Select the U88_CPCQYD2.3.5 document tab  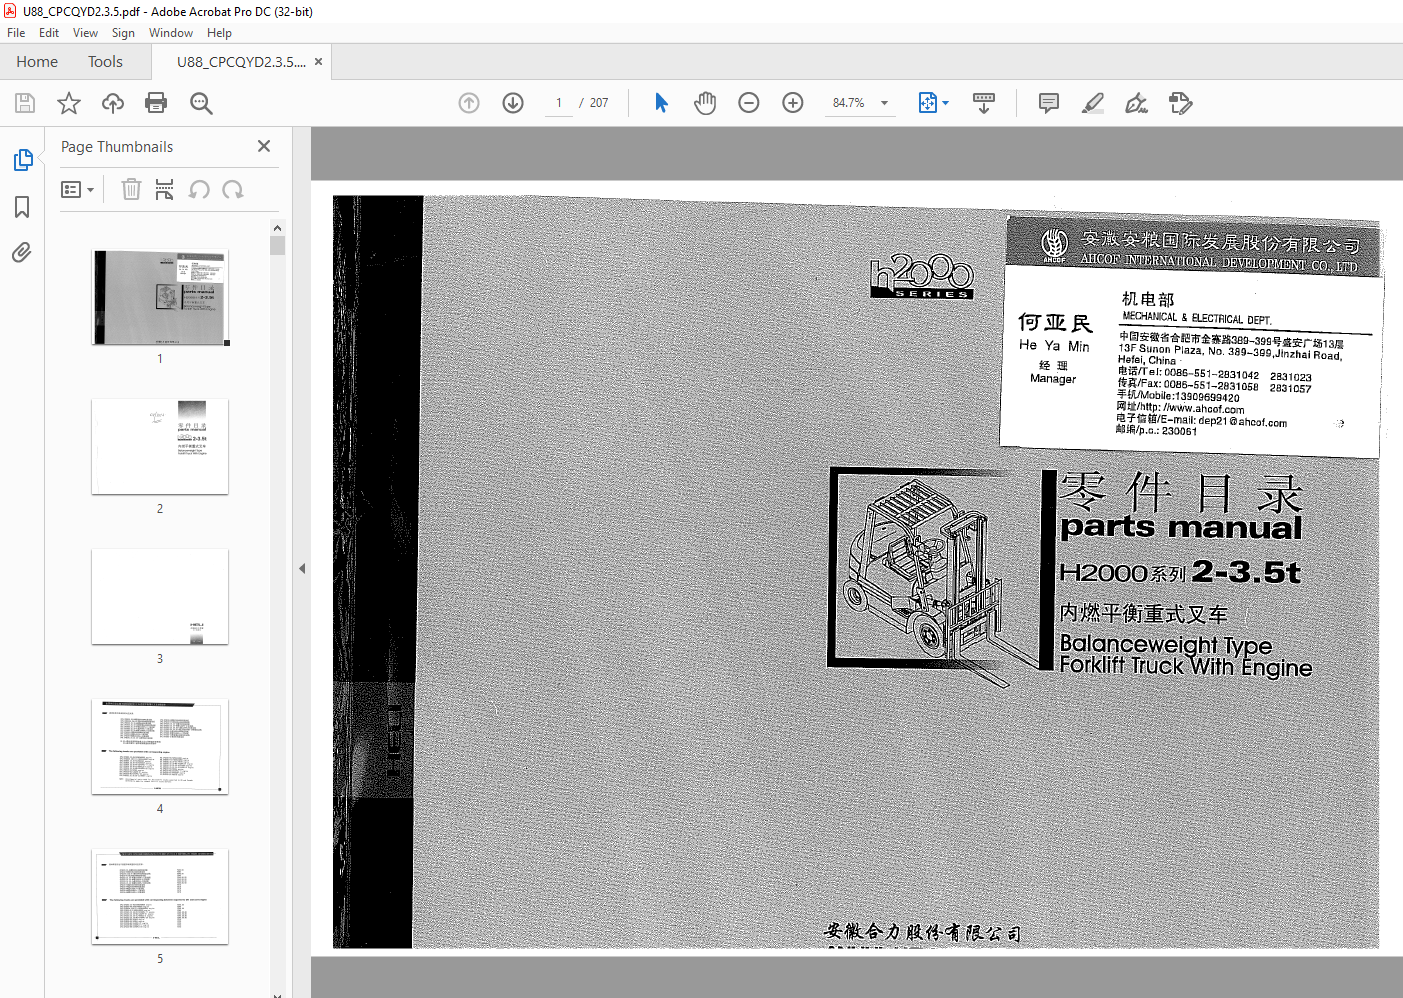tap(241, 62)
